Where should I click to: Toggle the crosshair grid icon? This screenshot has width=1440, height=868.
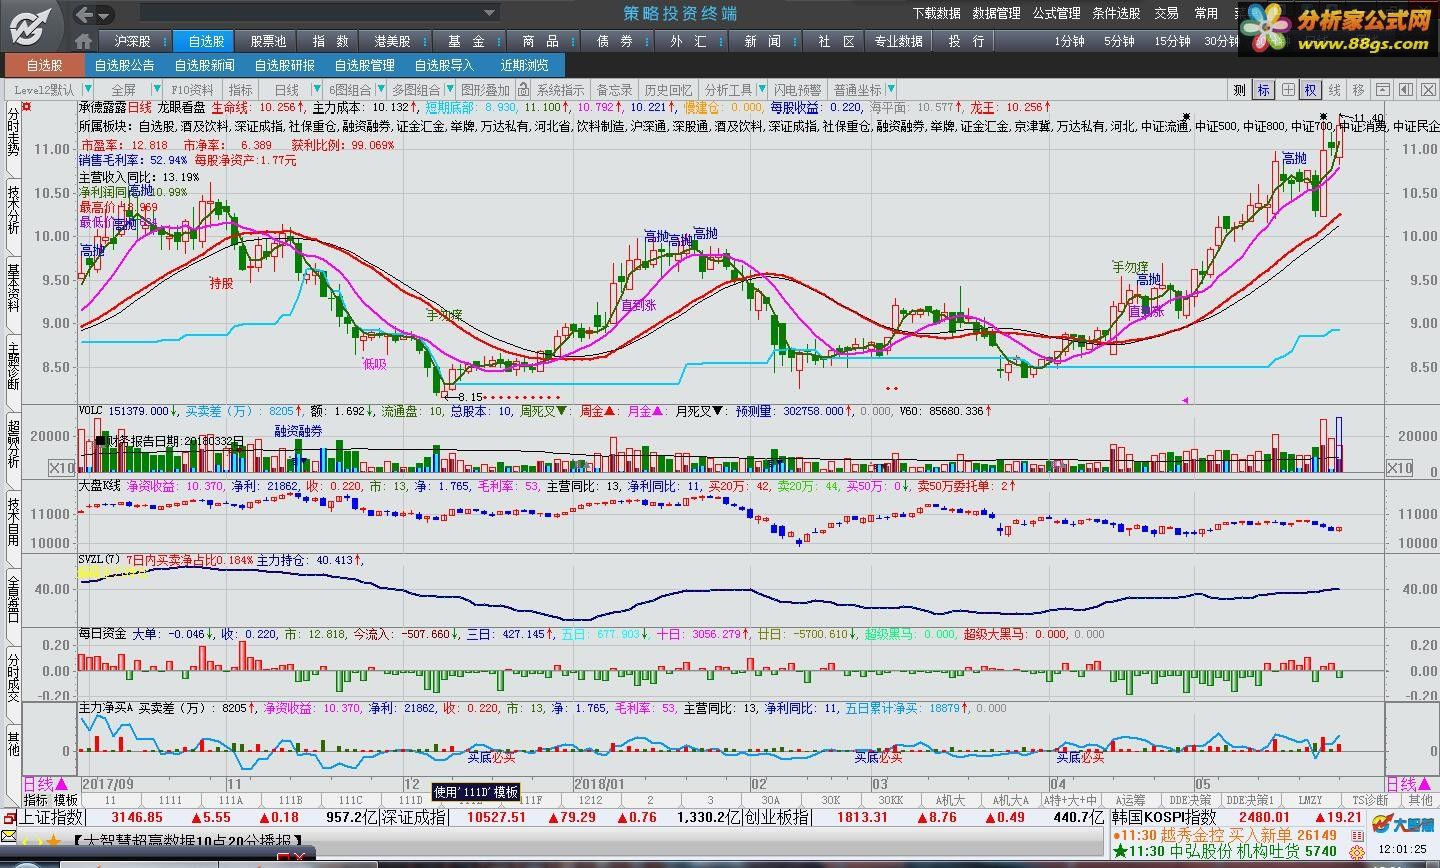(1288, 90)
